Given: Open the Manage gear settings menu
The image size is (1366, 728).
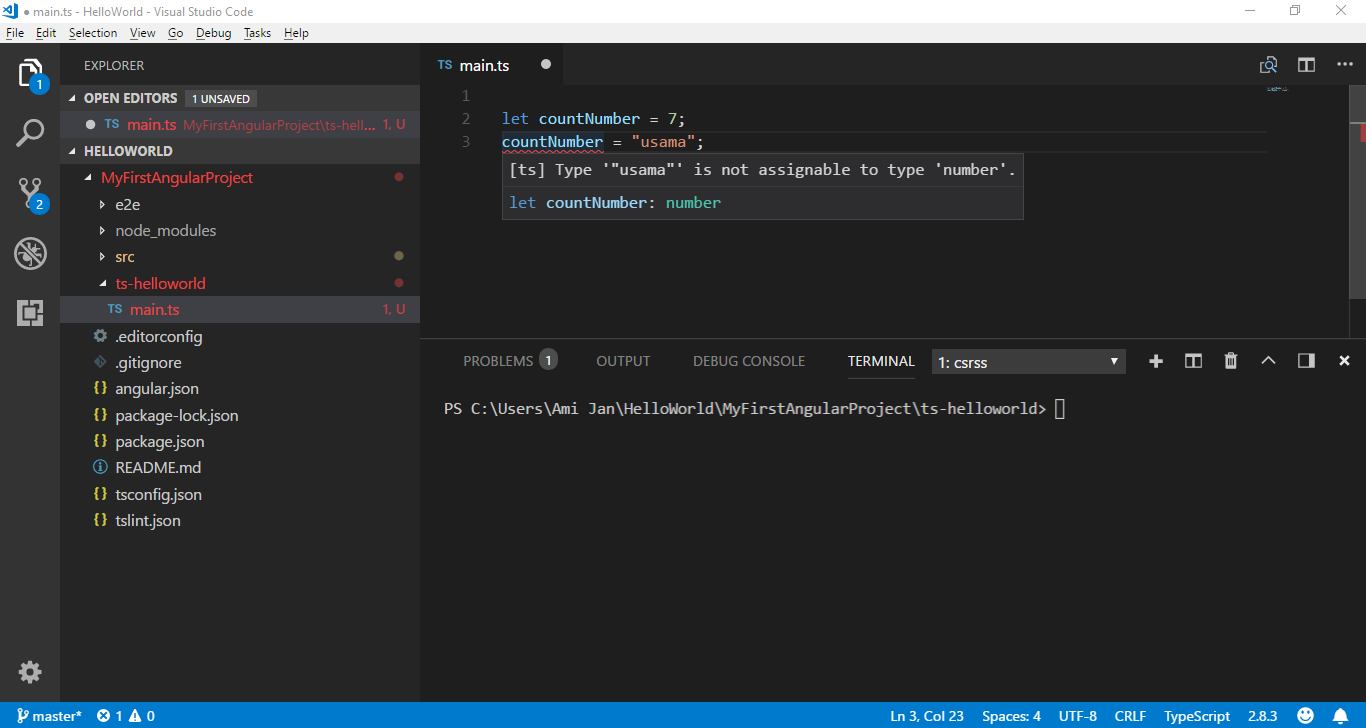Looking at the screenshot, I should pyautogui.click(x=30, y=672).
